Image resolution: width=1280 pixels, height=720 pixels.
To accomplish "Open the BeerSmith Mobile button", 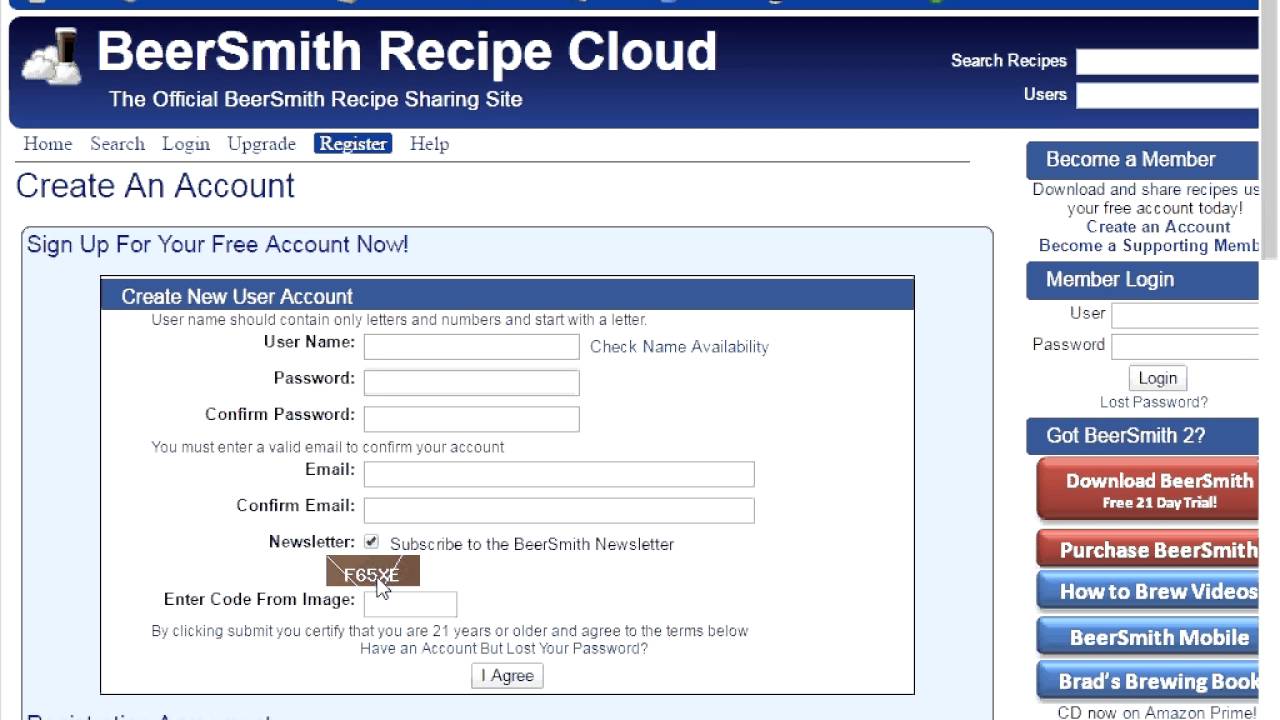I will click(x=1148, y=637).
